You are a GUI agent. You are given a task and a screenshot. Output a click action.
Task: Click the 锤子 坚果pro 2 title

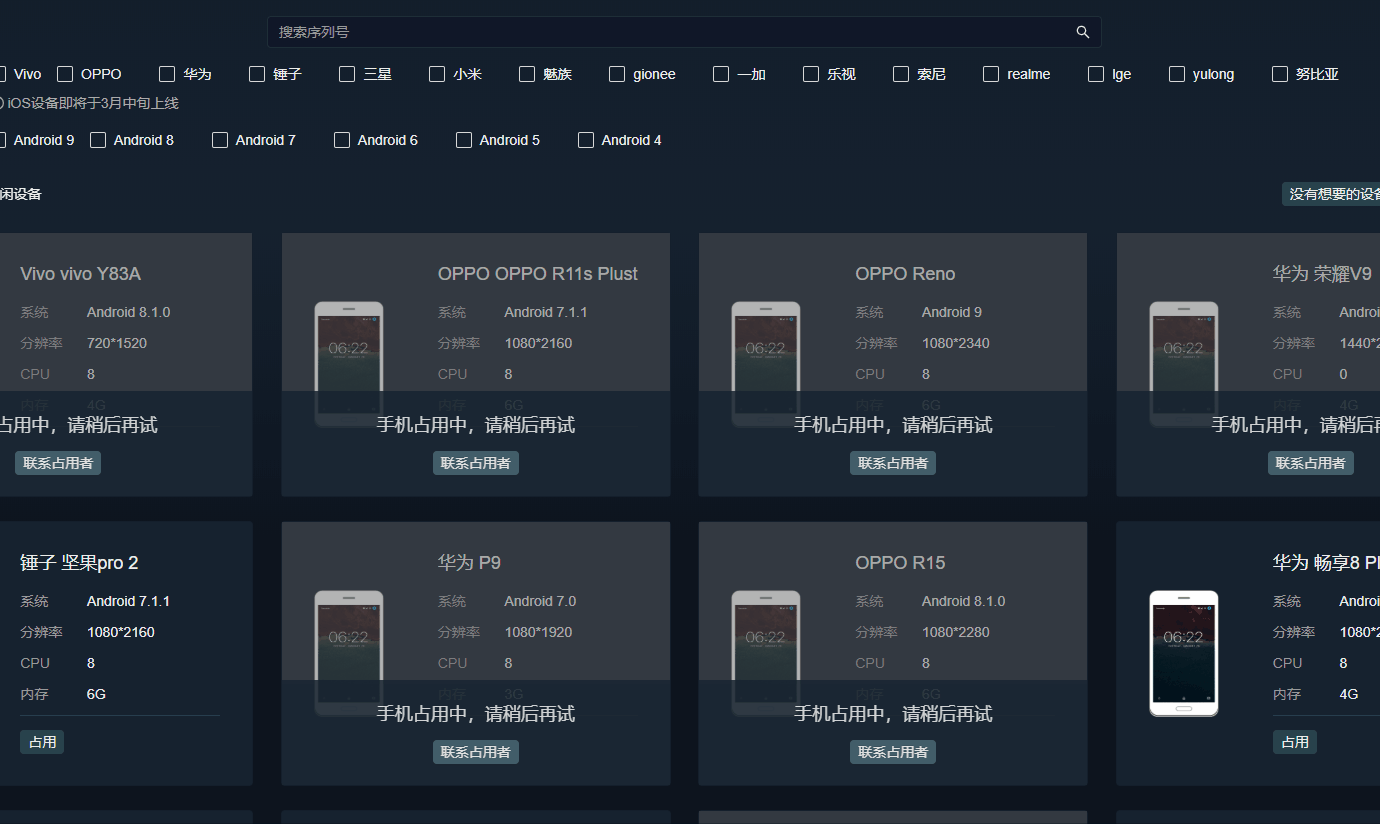coord(79,563)
